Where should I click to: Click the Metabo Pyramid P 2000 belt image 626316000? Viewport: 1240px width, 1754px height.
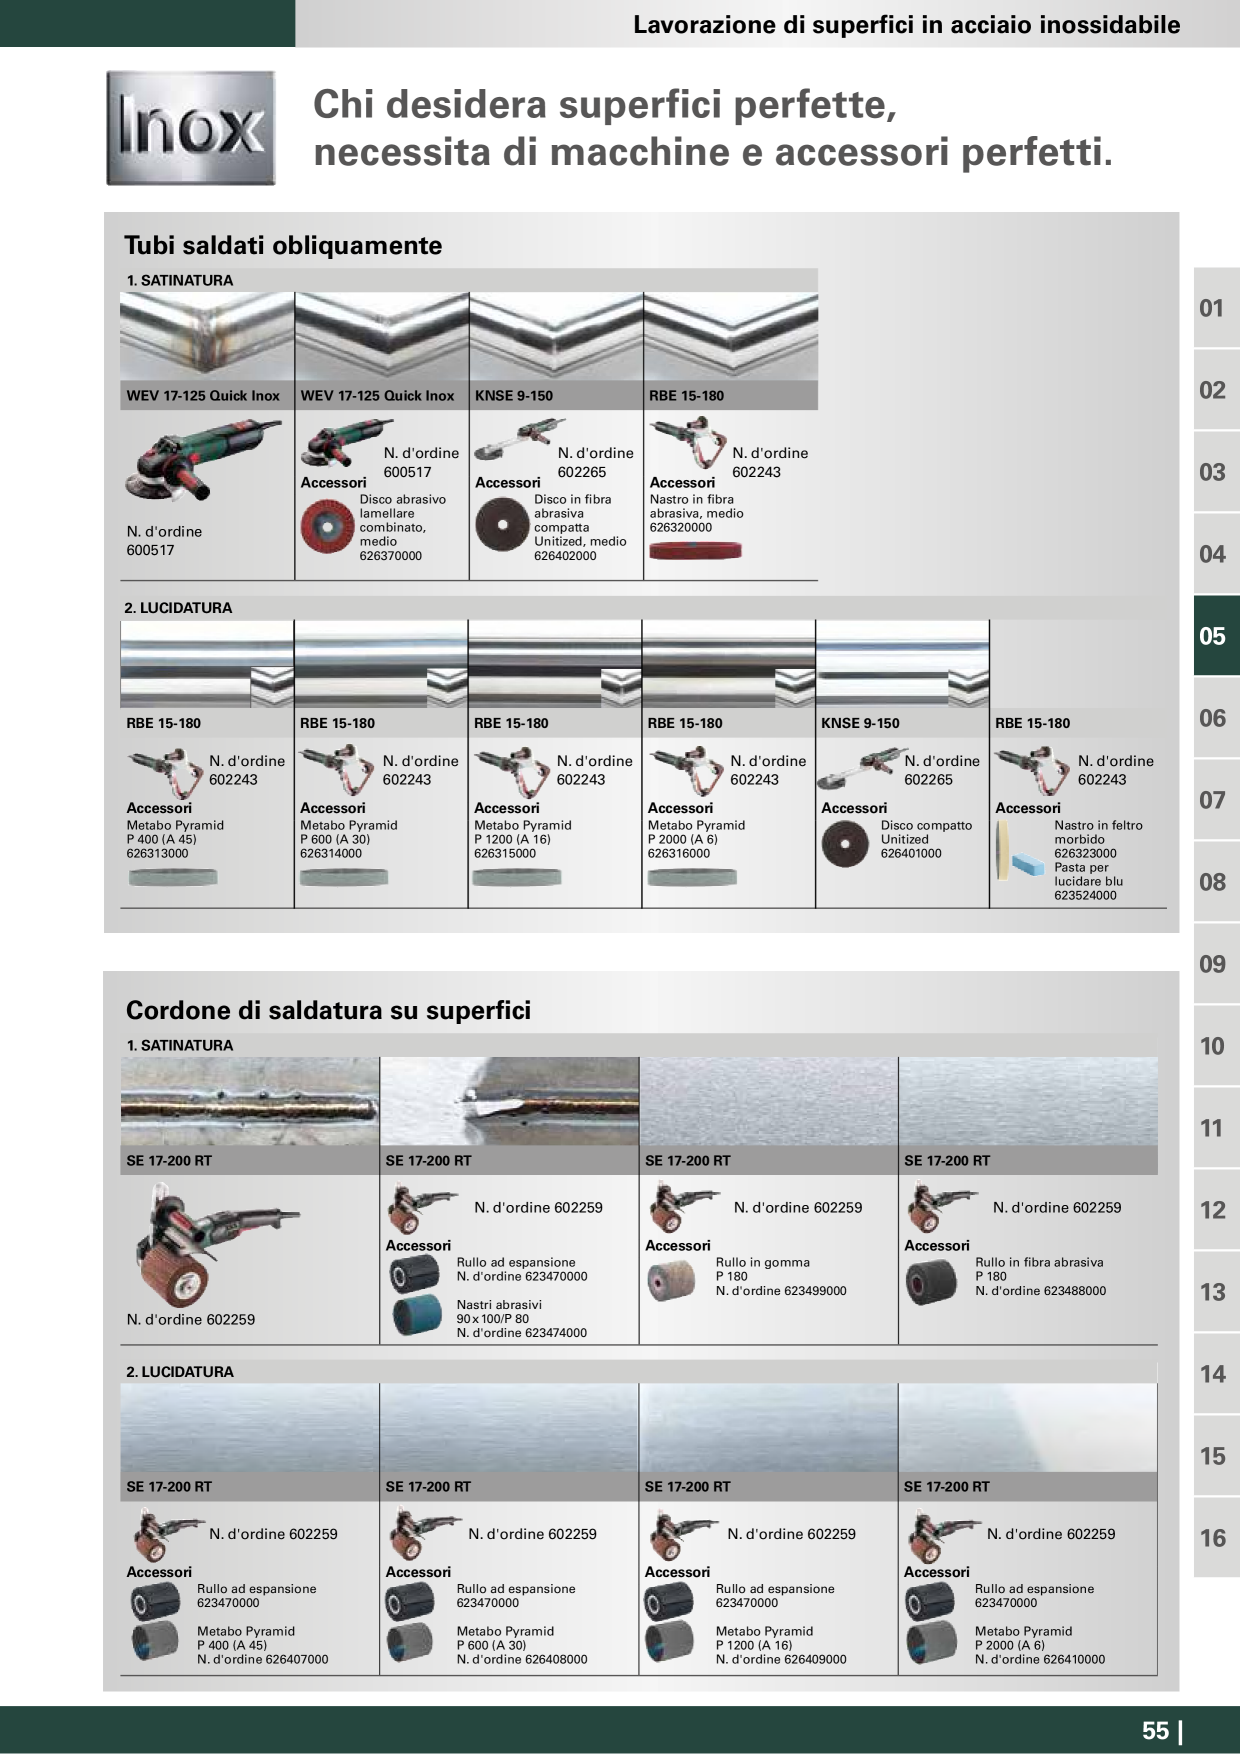click(692, 877)
